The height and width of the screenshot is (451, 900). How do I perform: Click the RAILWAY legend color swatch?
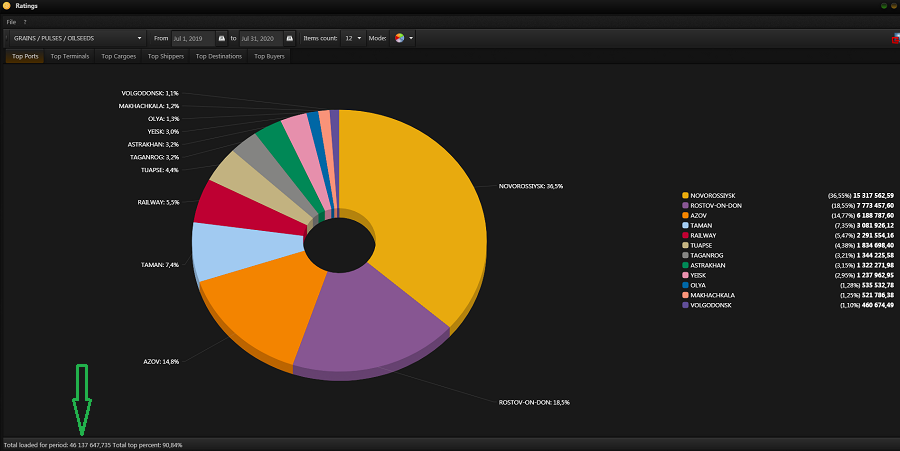coord(685,235)
